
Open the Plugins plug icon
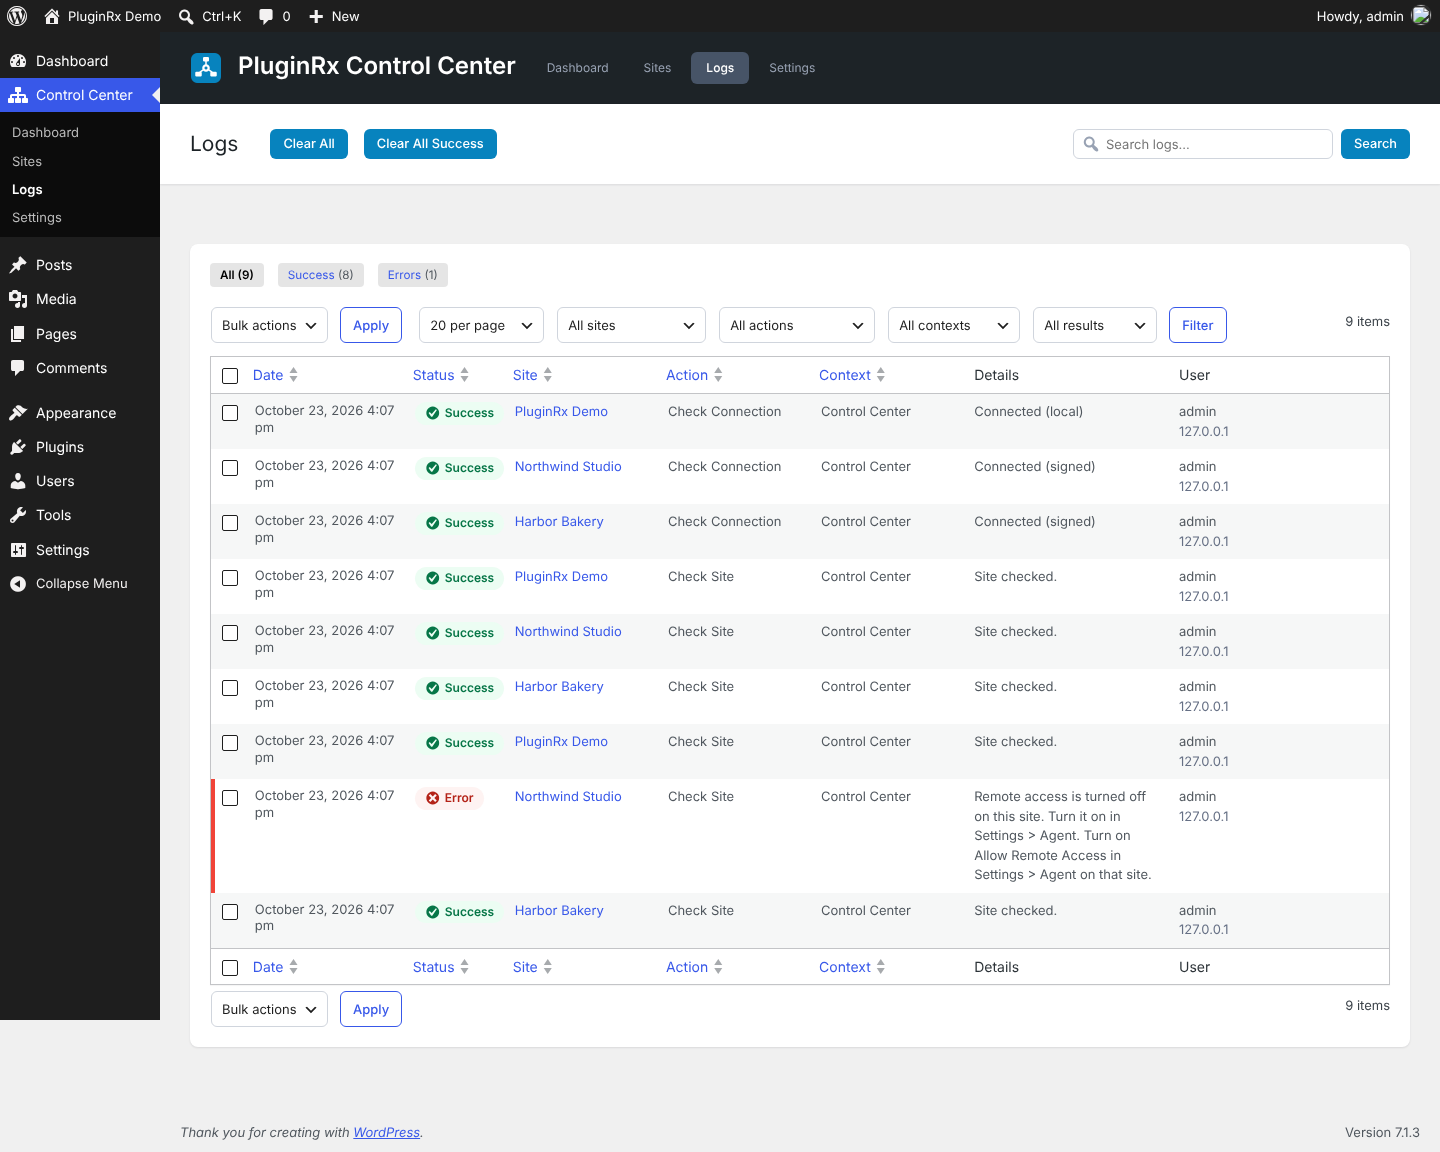[18, 447]
